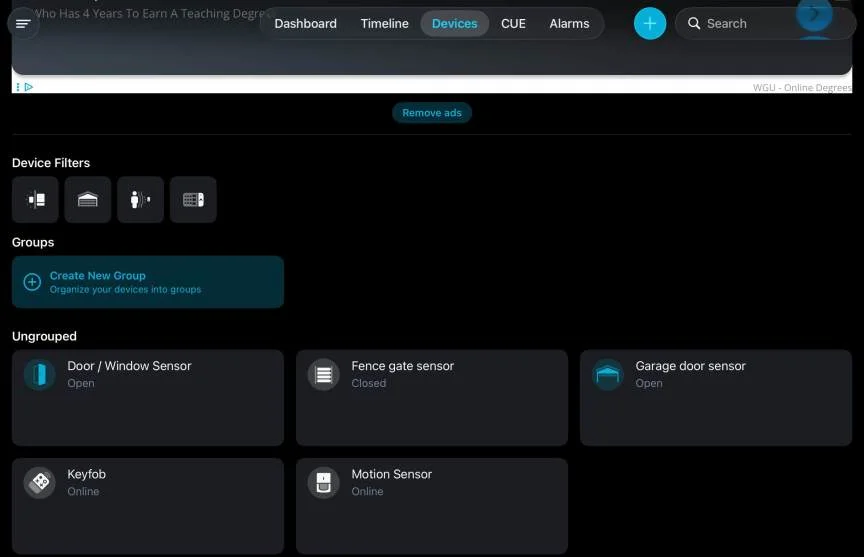Click plus circle icon in Create New Group
Screen dimensions: 864x557
click(x=32, y=282)
